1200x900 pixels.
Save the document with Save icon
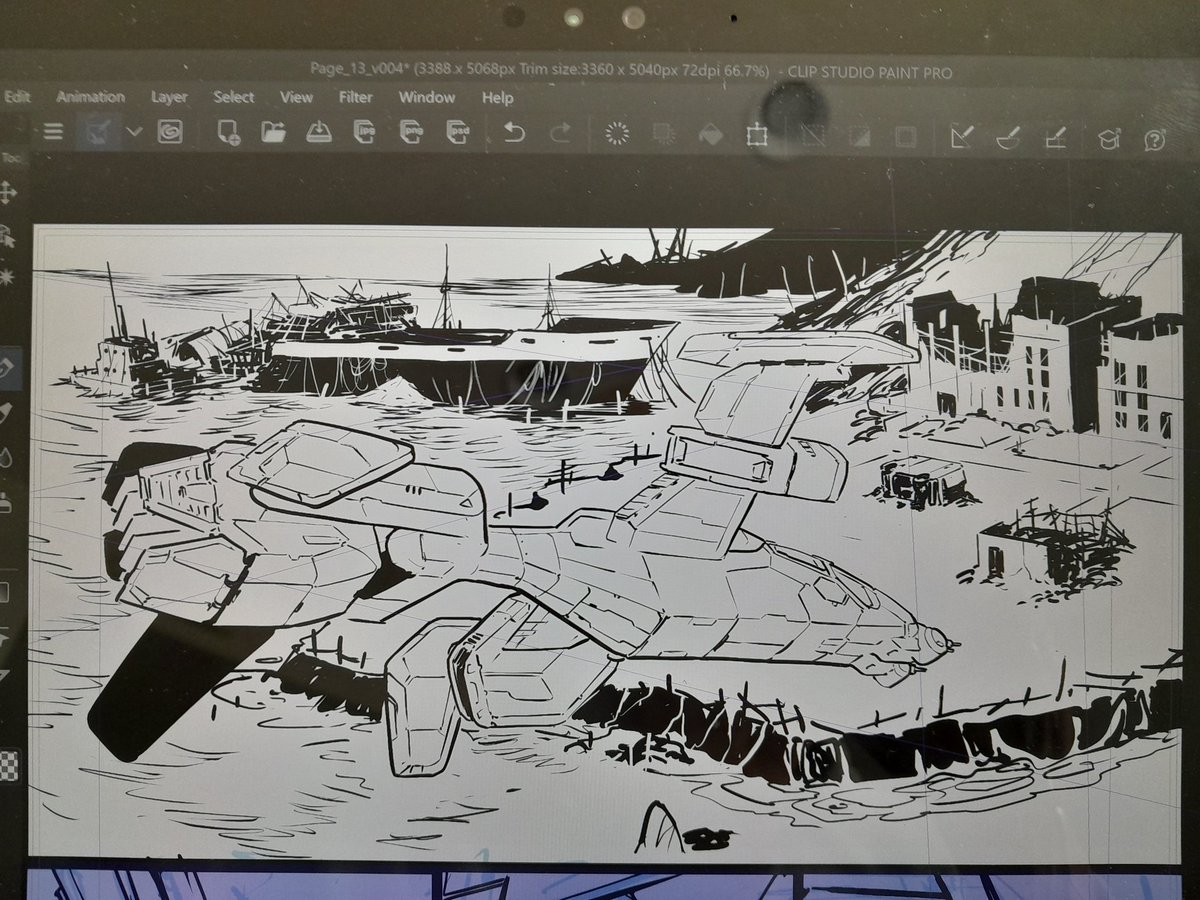(318, 132)
